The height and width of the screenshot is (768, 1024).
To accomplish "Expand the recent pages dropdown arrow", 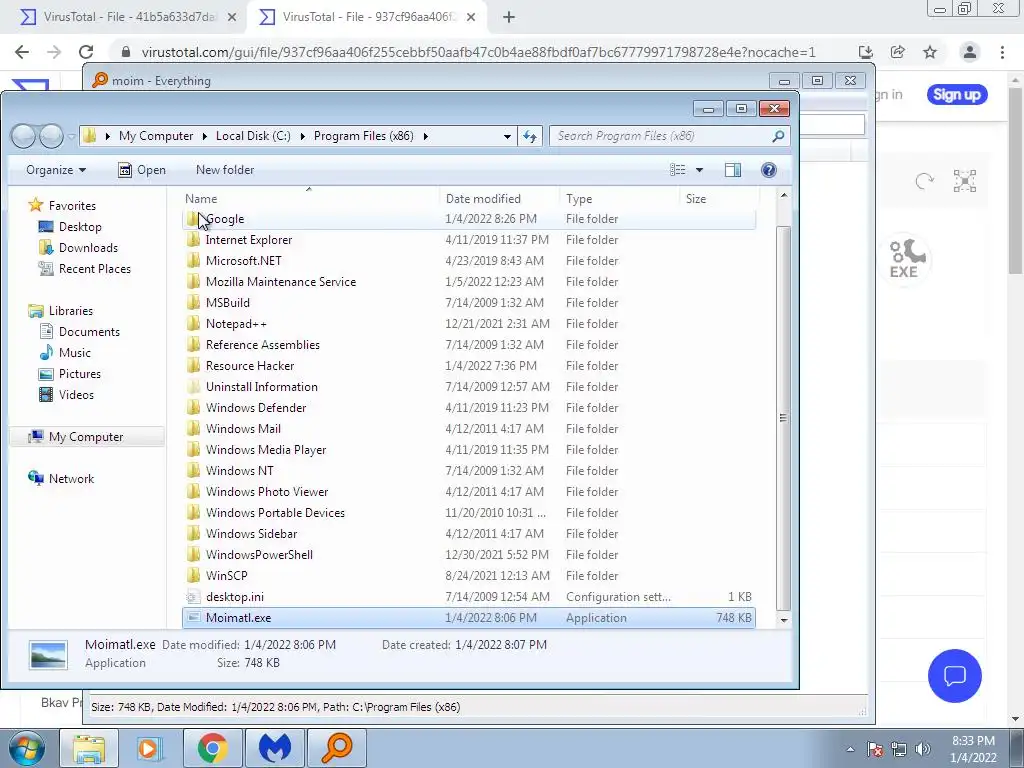I will pos(71,136).
